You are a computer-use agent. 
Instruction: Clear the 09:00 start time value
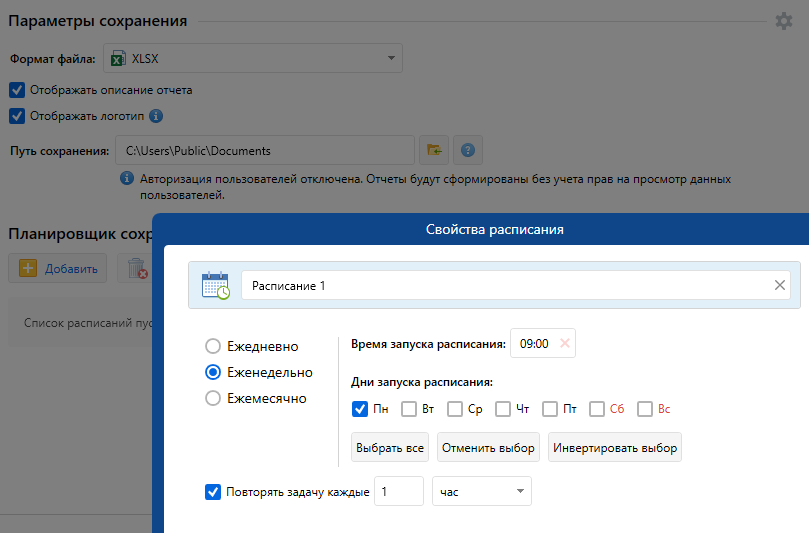[x=565, y=343]
